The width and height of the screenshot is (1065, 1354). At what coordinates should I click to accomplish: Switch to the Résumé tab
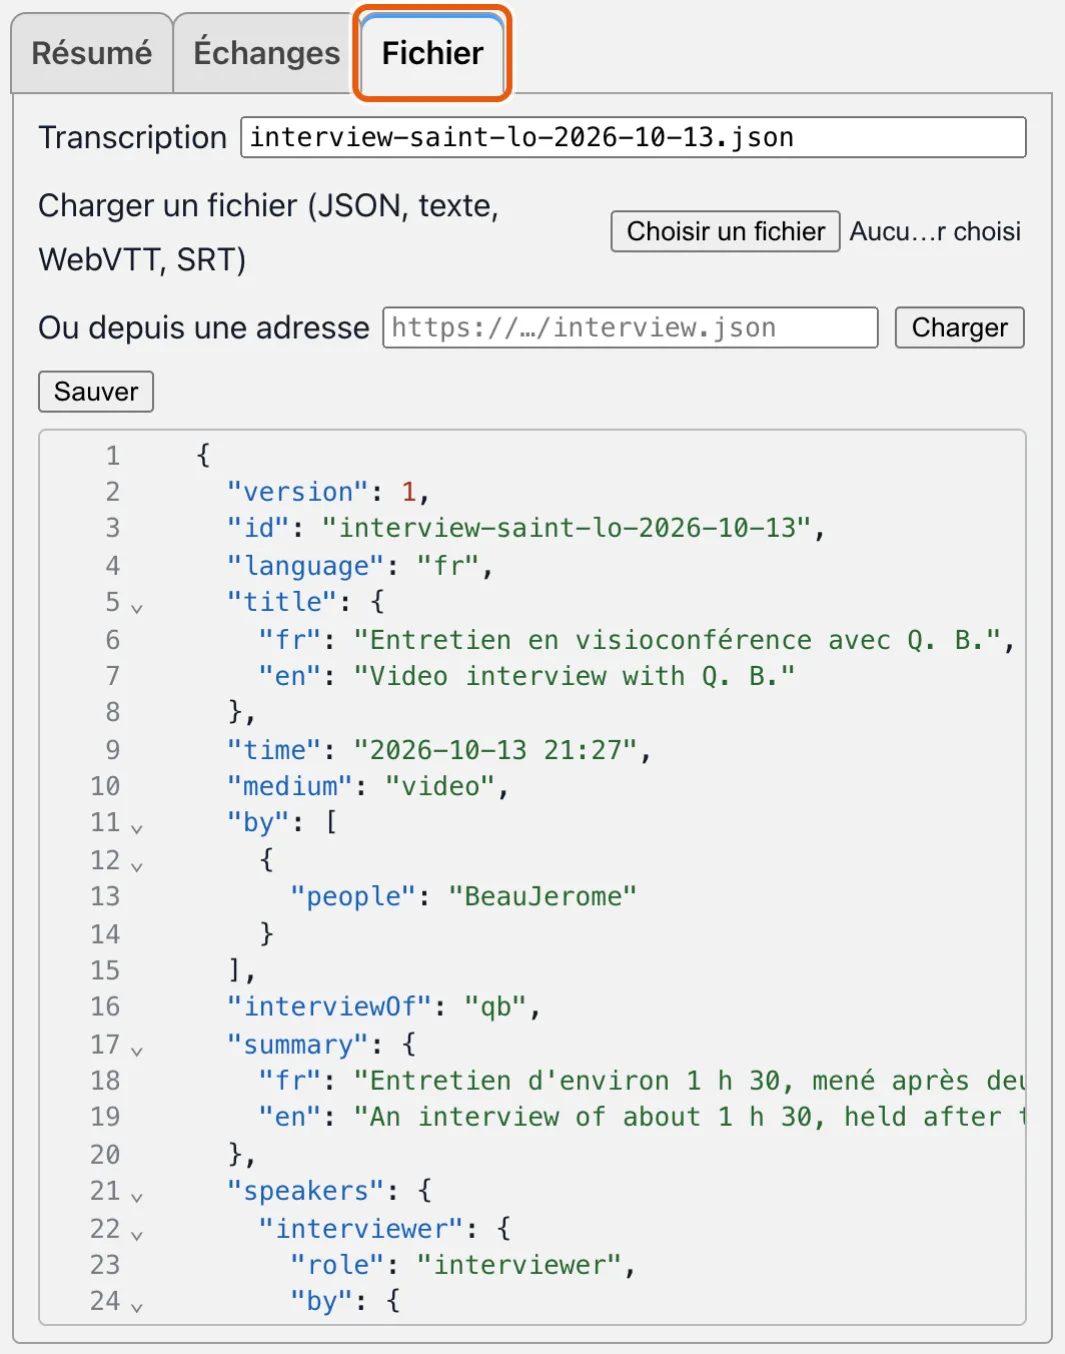(92, 53)
